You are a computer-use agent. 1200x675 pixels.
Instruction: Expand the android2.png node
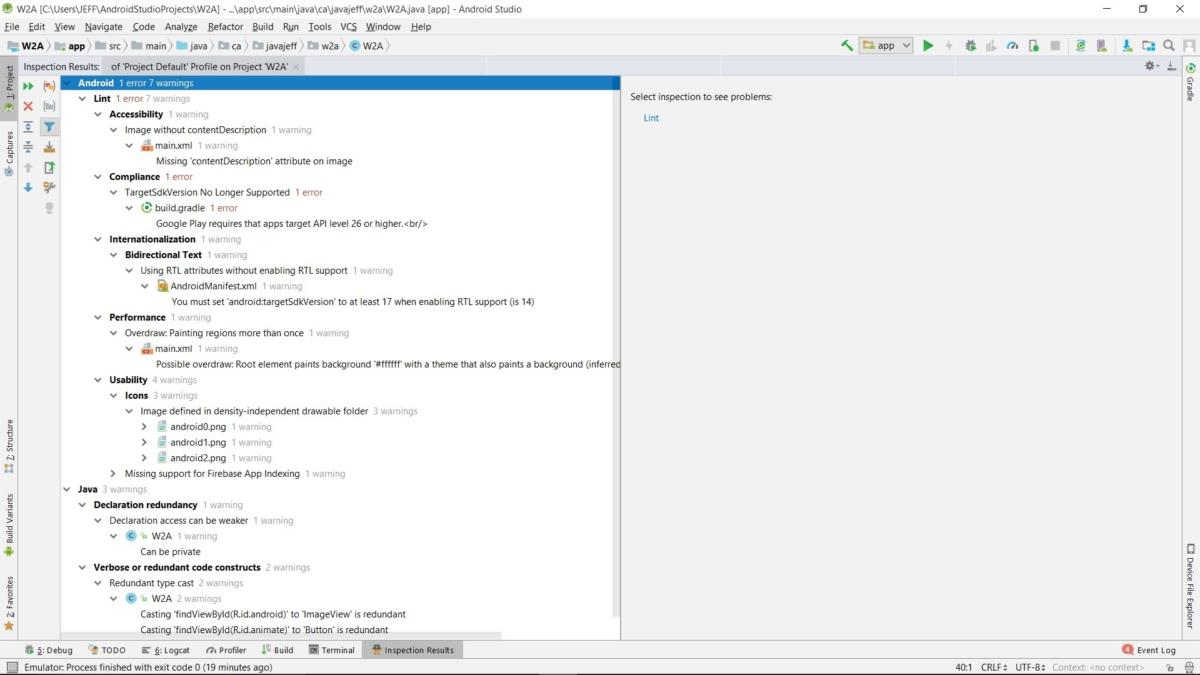click(145, 458)
